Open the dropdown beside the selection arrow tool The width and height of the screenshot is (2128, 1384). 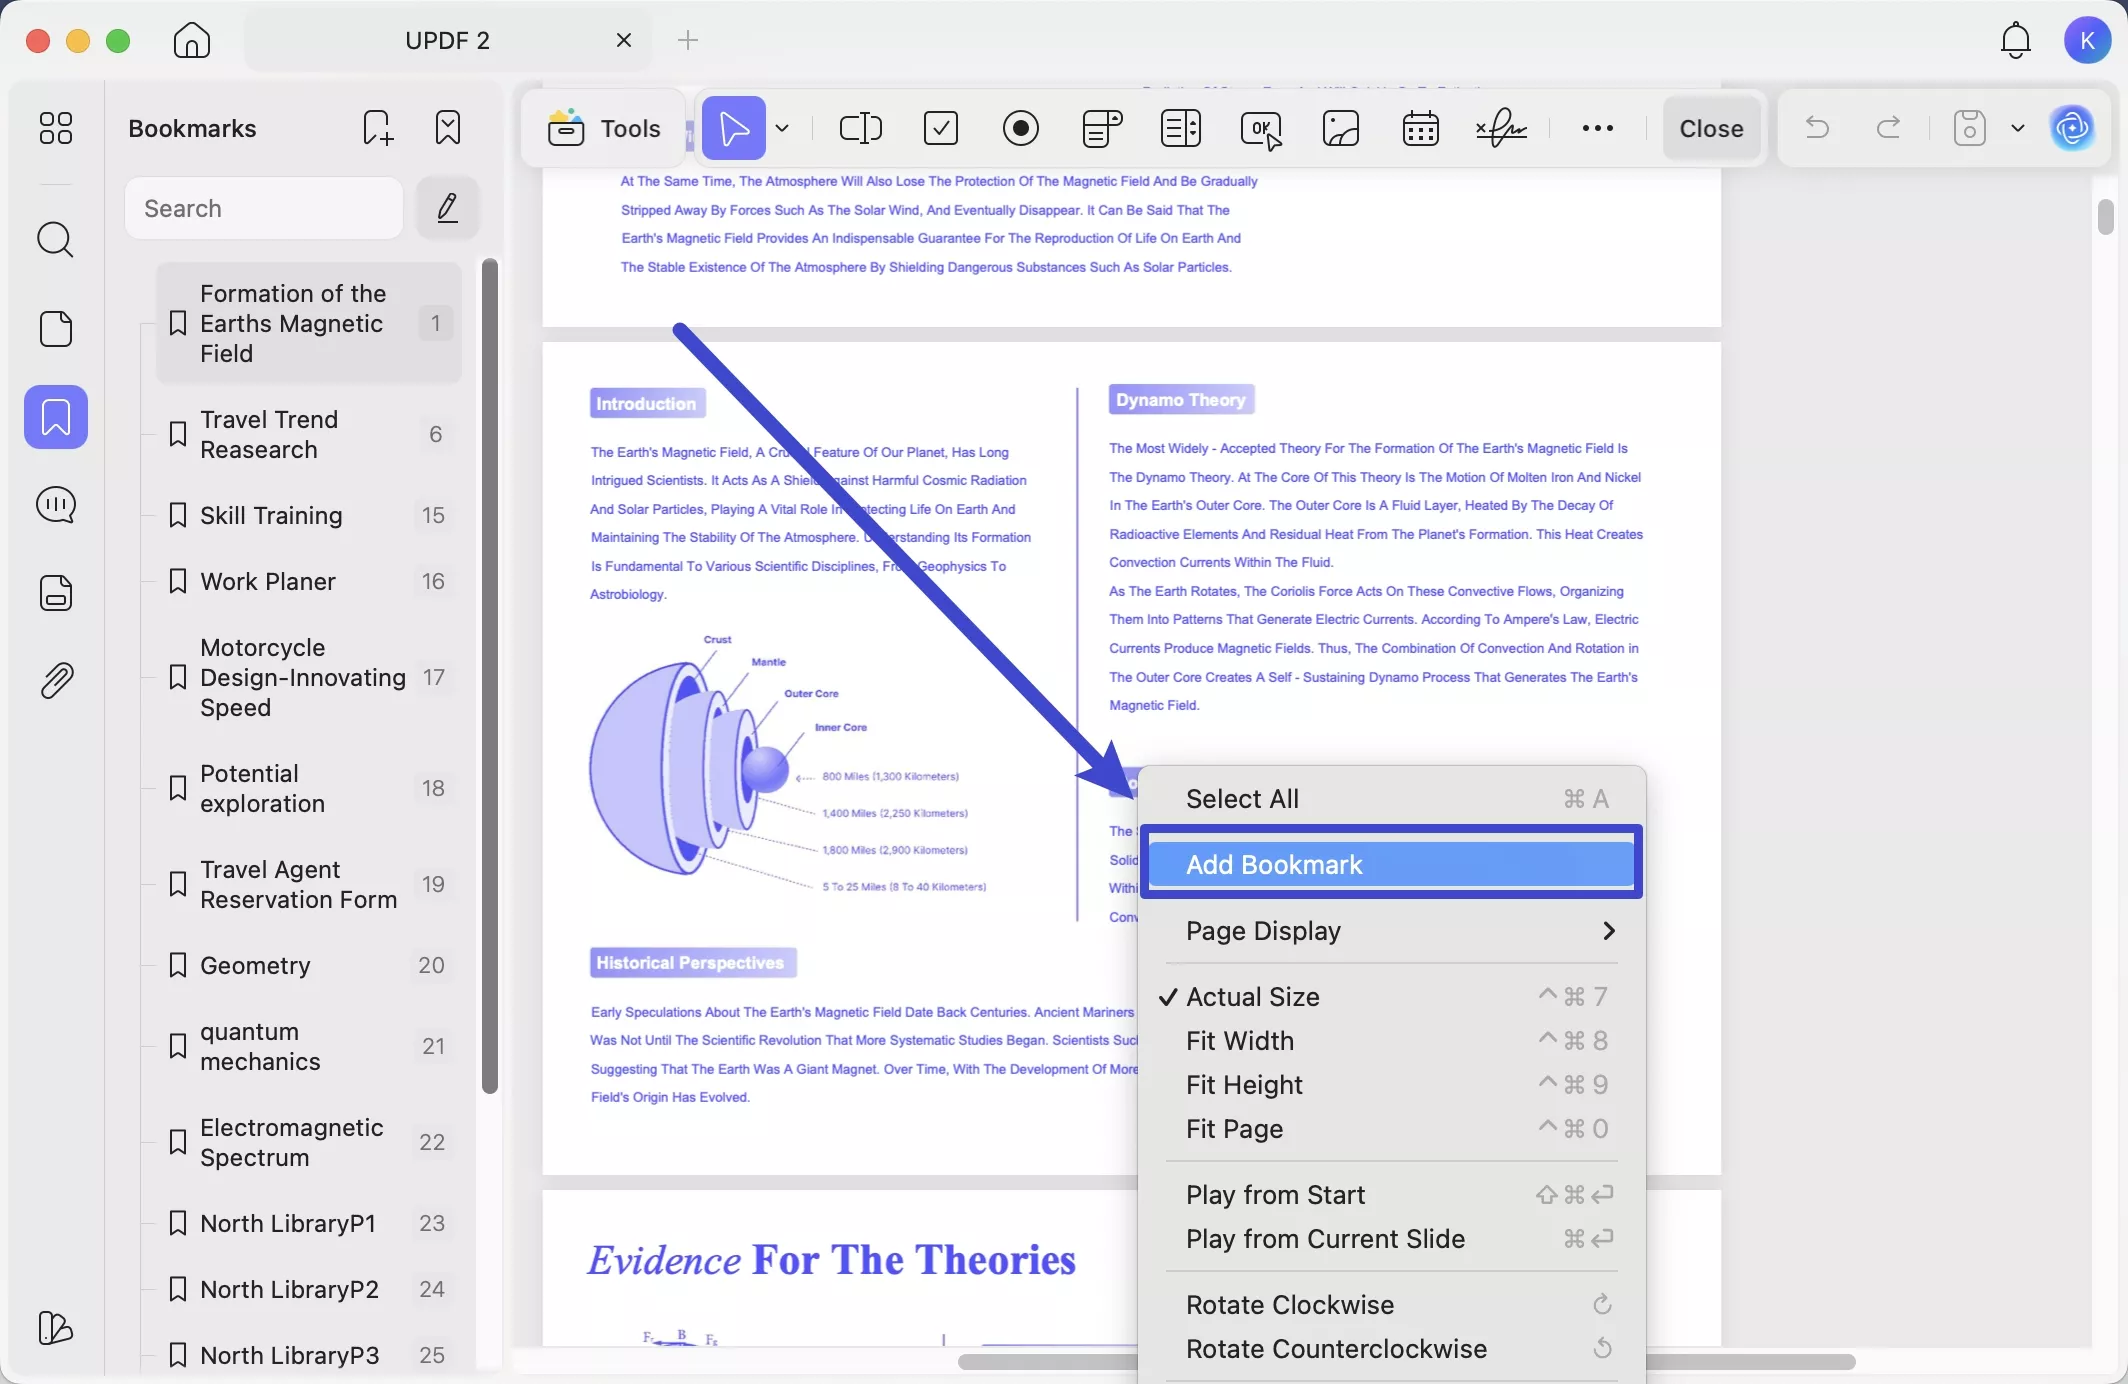point(782,128)
